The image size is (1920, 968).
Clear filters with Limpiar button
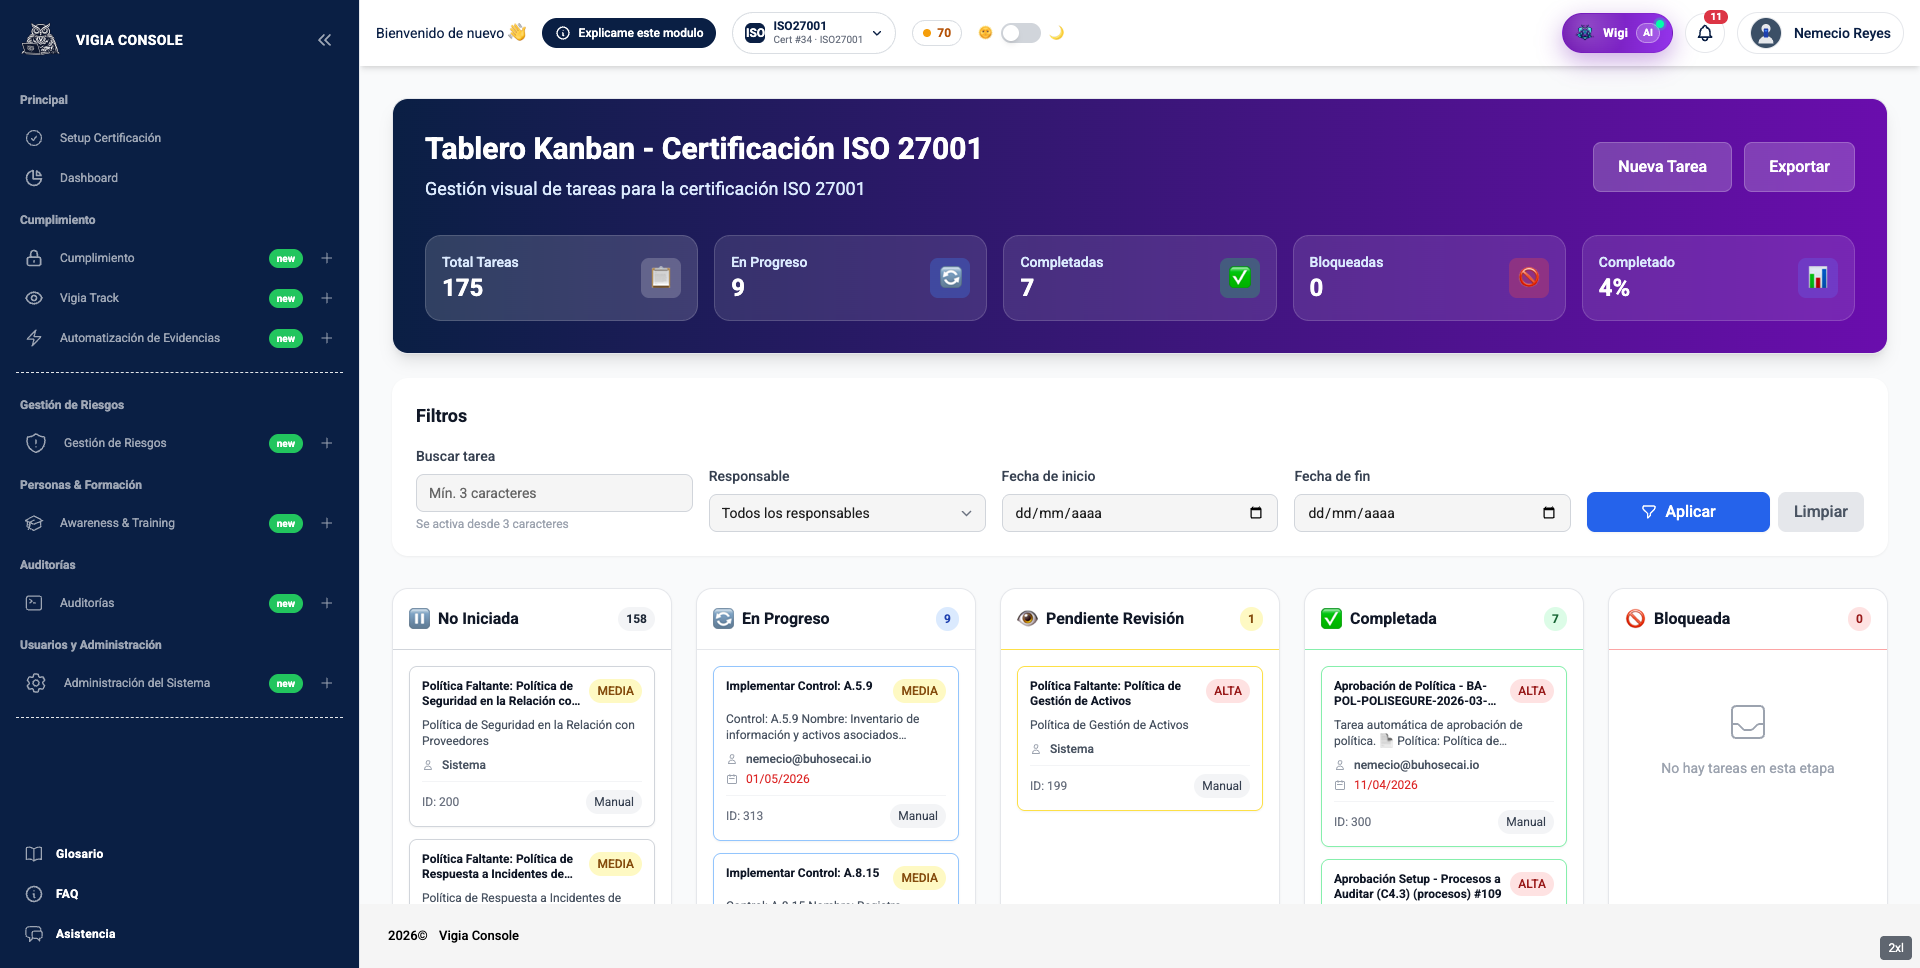click(1820, 512)
